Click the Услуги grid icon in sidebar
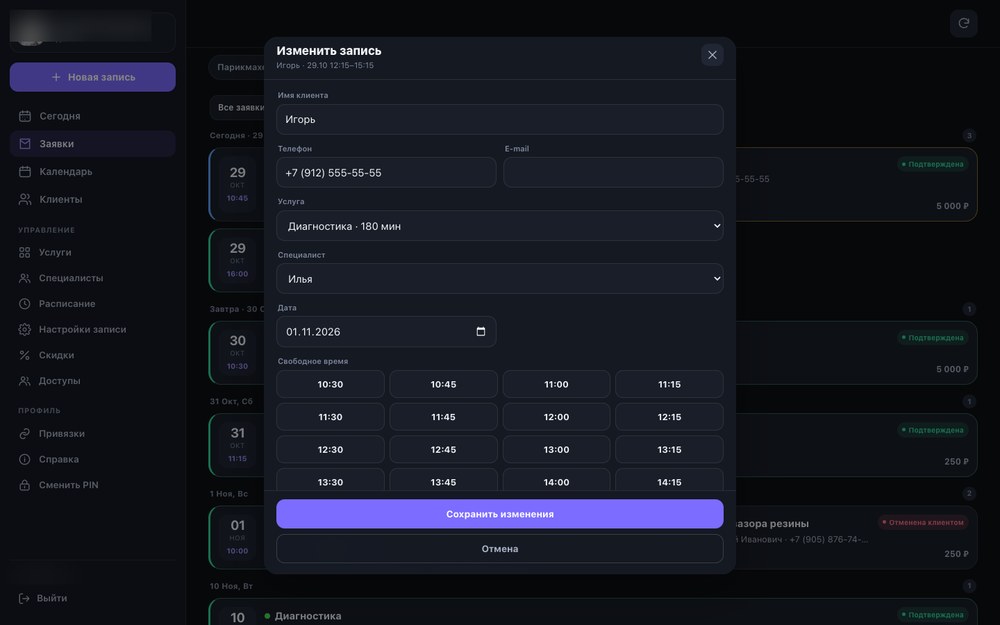The width and height of the screenshot is (1000, 625). 24,253
